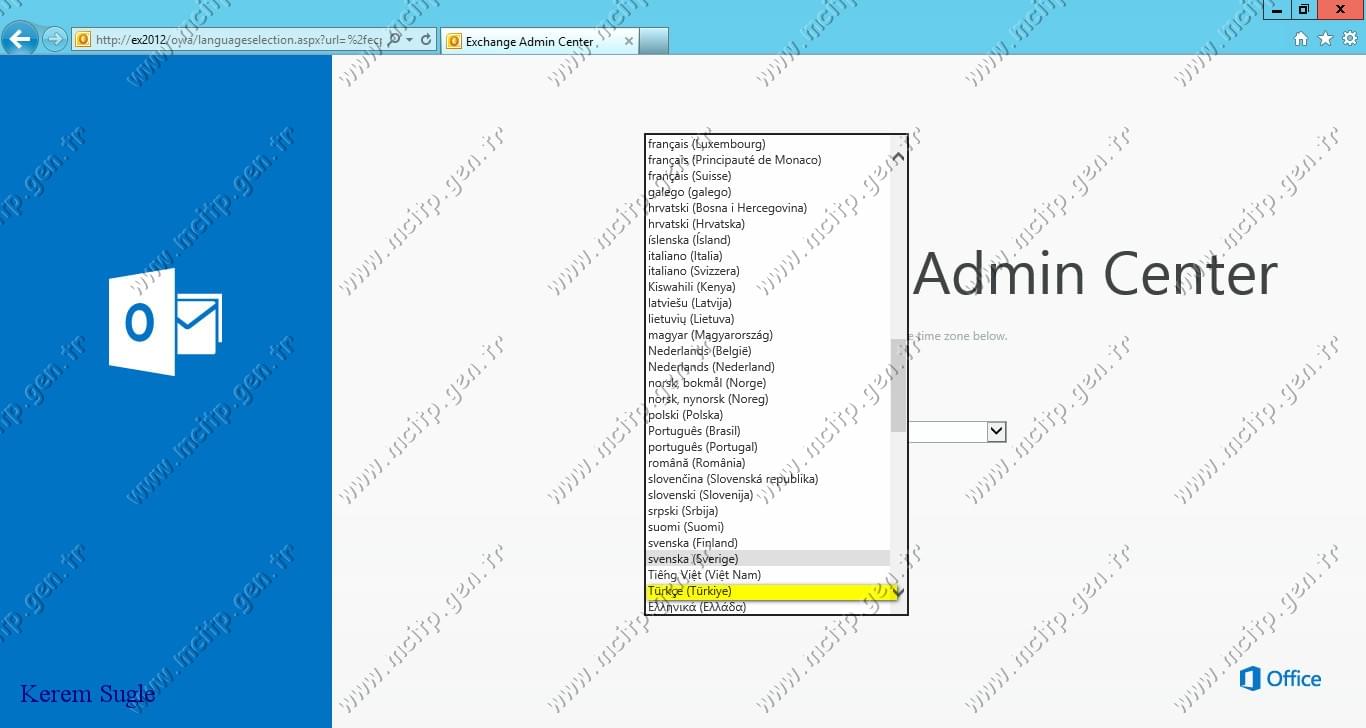Choose română (România) language

(x=768, y=463)
